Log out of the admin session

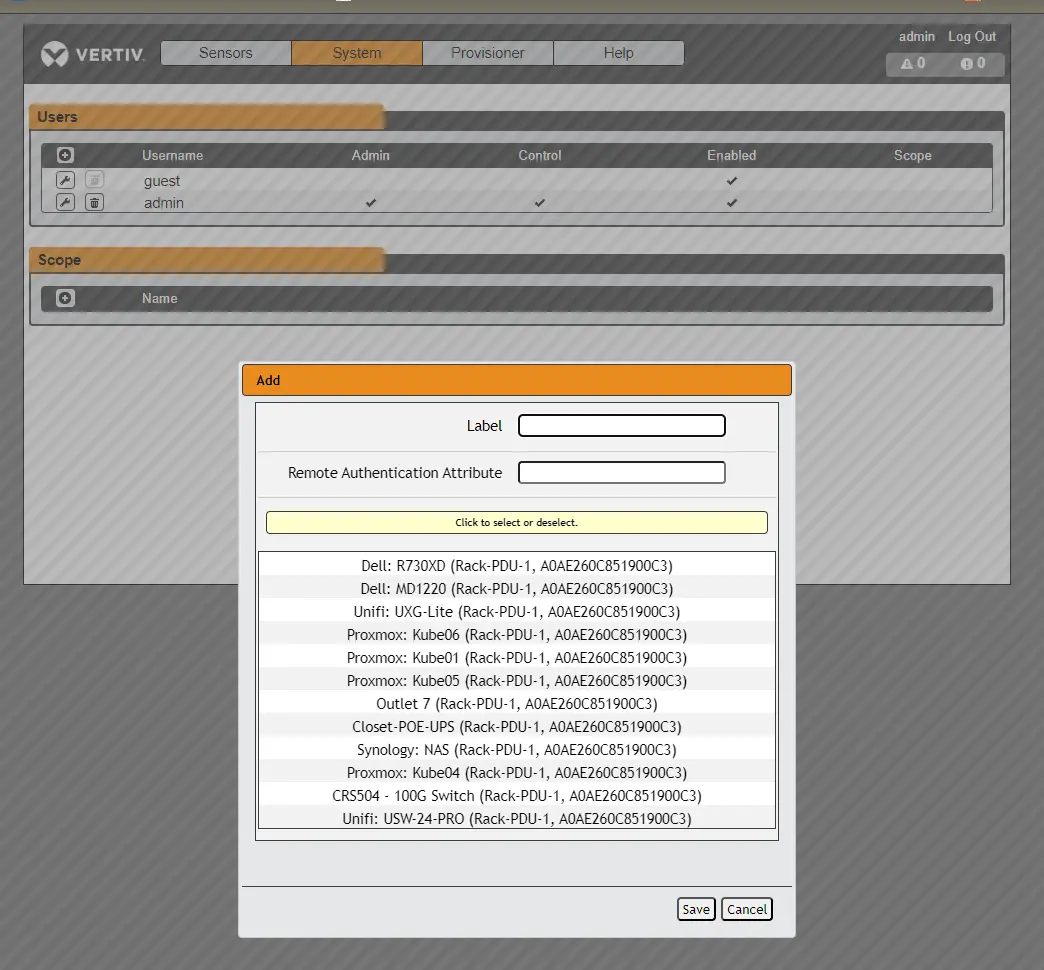click(972, 36)
